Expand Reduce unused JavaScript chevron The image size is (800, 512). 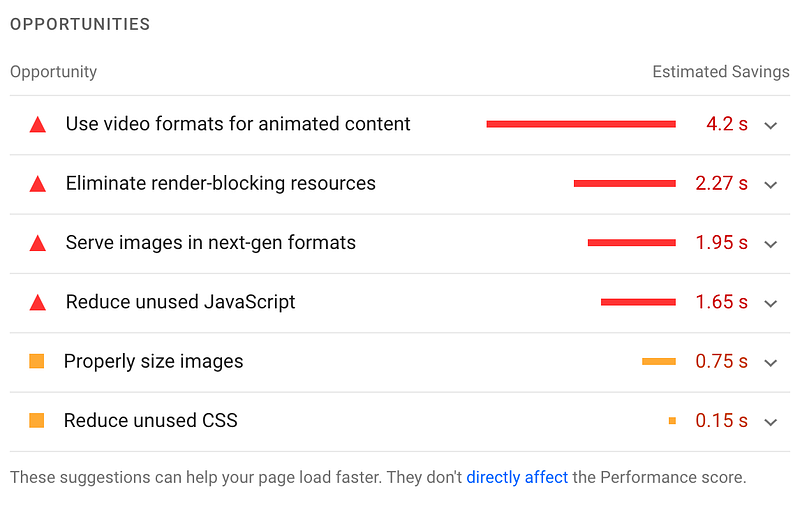[x=770, y=303]
